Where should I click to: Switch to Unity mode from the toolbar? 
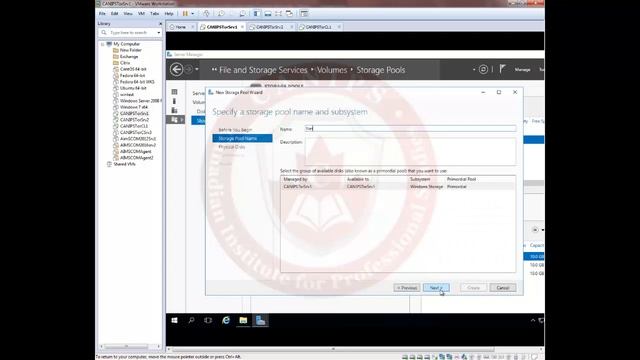tap(289, 13)
